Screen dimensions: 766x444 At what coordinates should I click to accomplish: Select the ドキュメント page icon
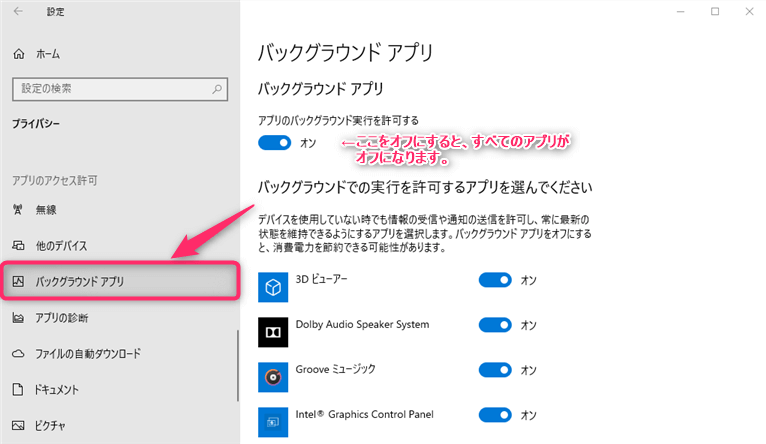pos(18,389)
